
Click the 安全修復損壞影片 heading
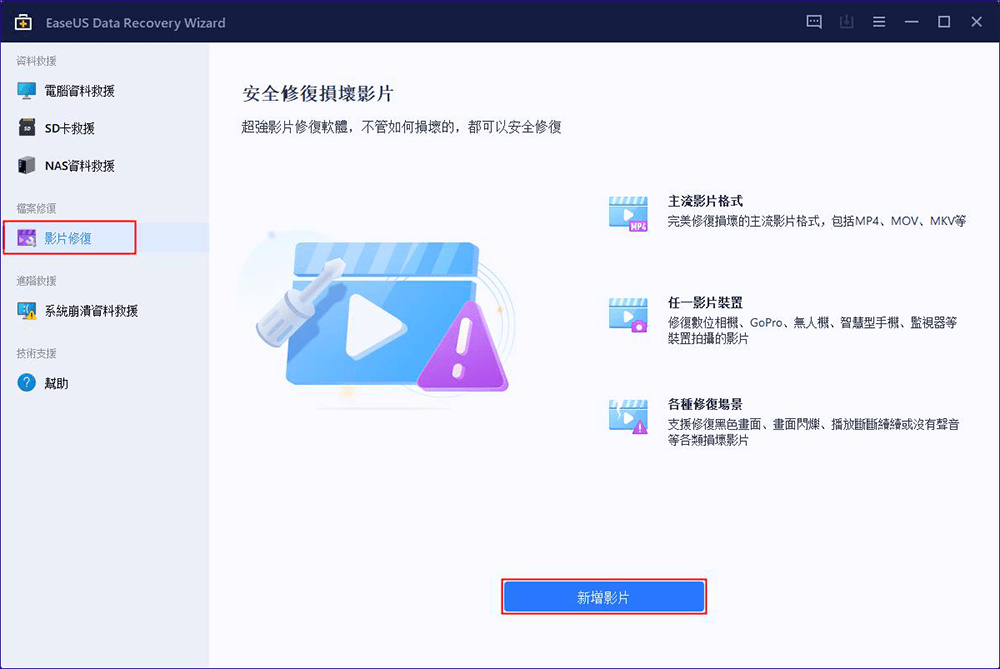(x=318, y=94)
